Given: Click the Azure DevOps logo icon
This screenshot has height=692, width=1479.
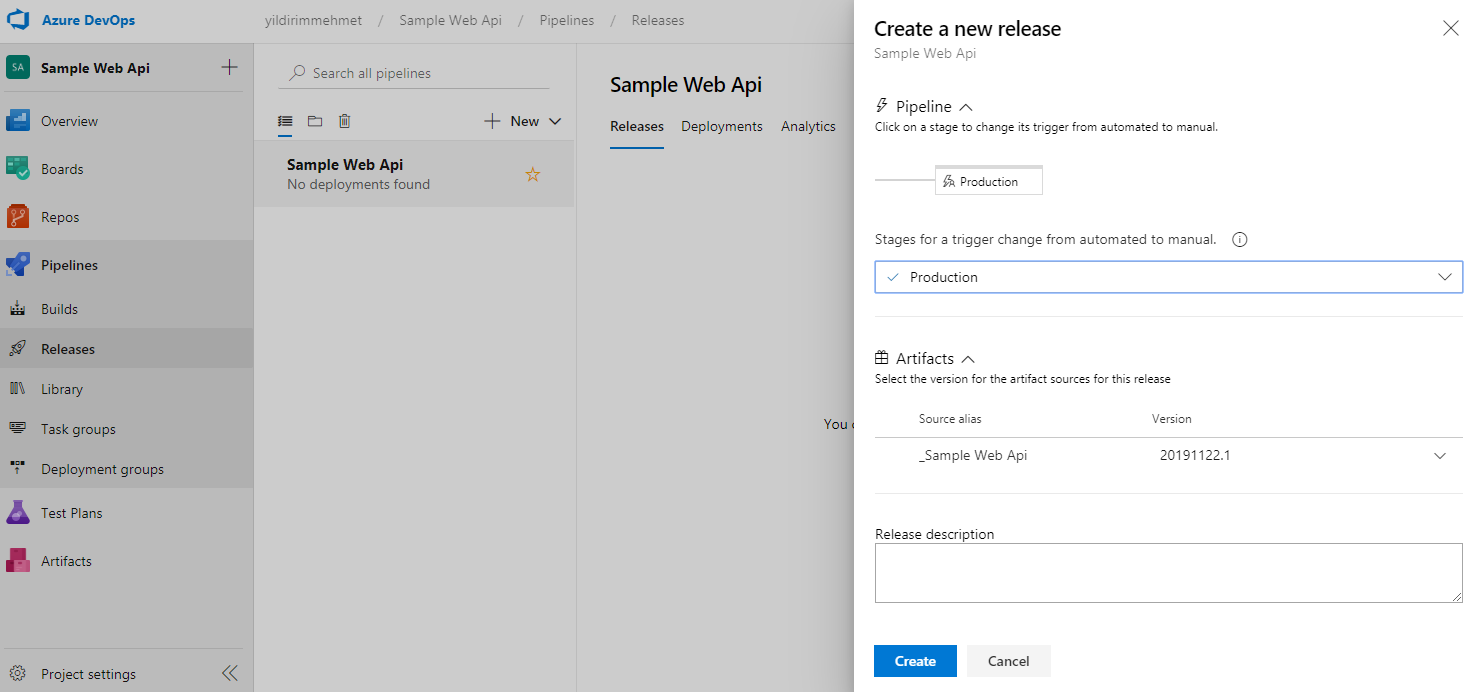Looking at the screenshot, I should tap(18, 20).
